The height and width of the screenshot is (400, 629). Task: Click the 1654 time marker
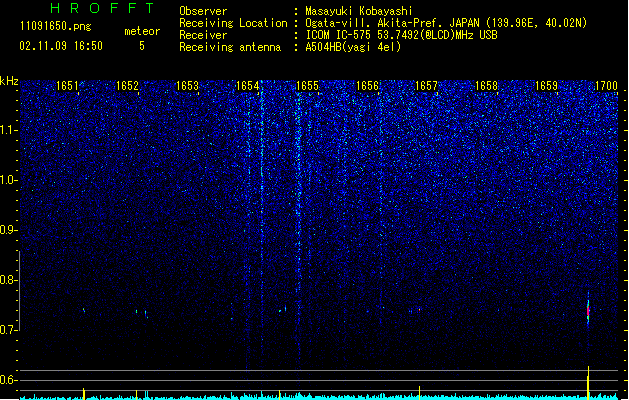coord(248,86)
